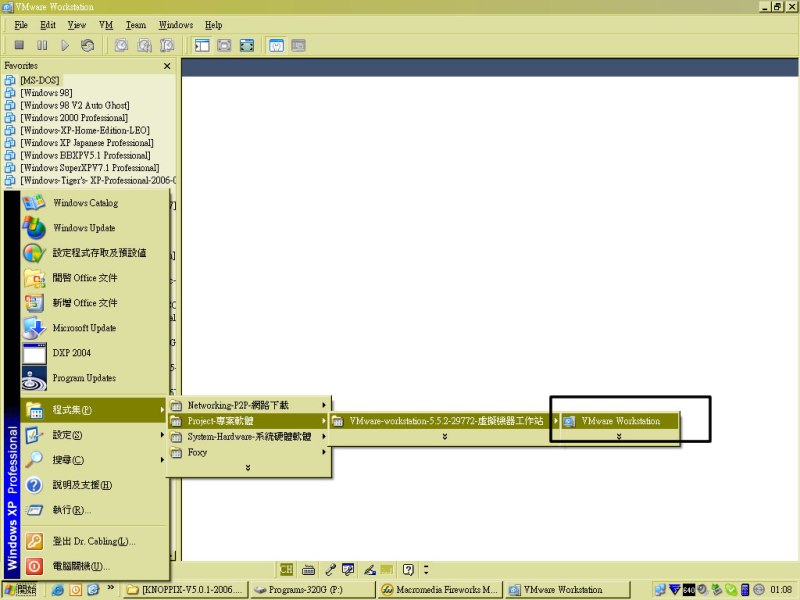Click the Power On play icon
Image resolution: width=800 pixels, height=600 pixels.
pyautogui.click(x=65, y=45)
